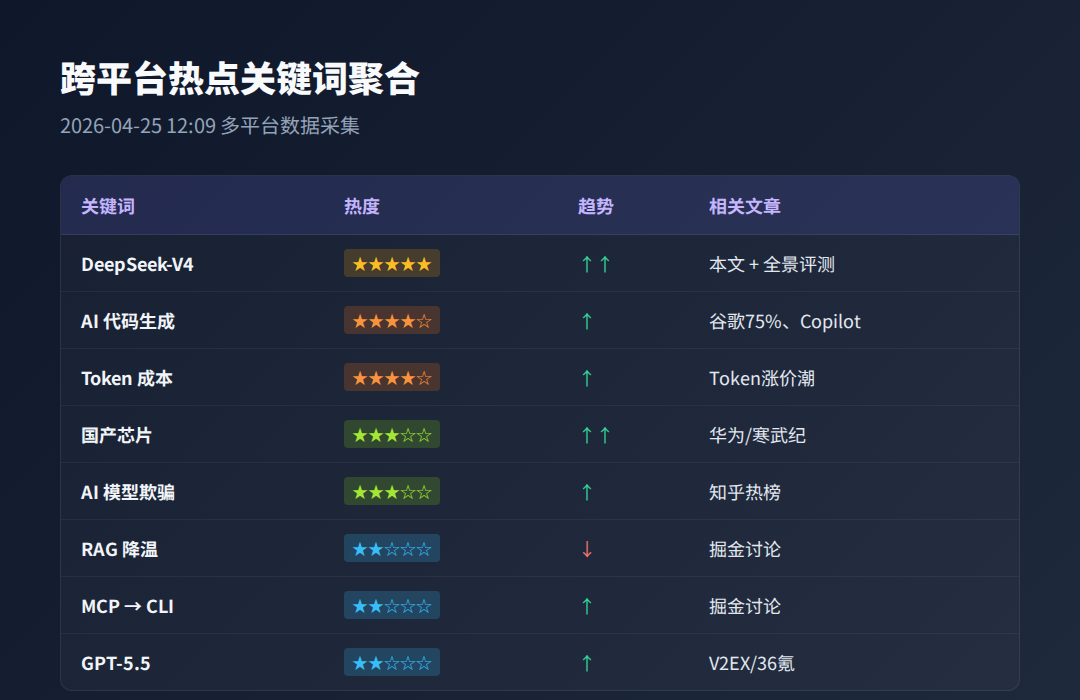Click the star rating badge for AI 代码生成
The image size is (1080, 700).
coord(392,320)
